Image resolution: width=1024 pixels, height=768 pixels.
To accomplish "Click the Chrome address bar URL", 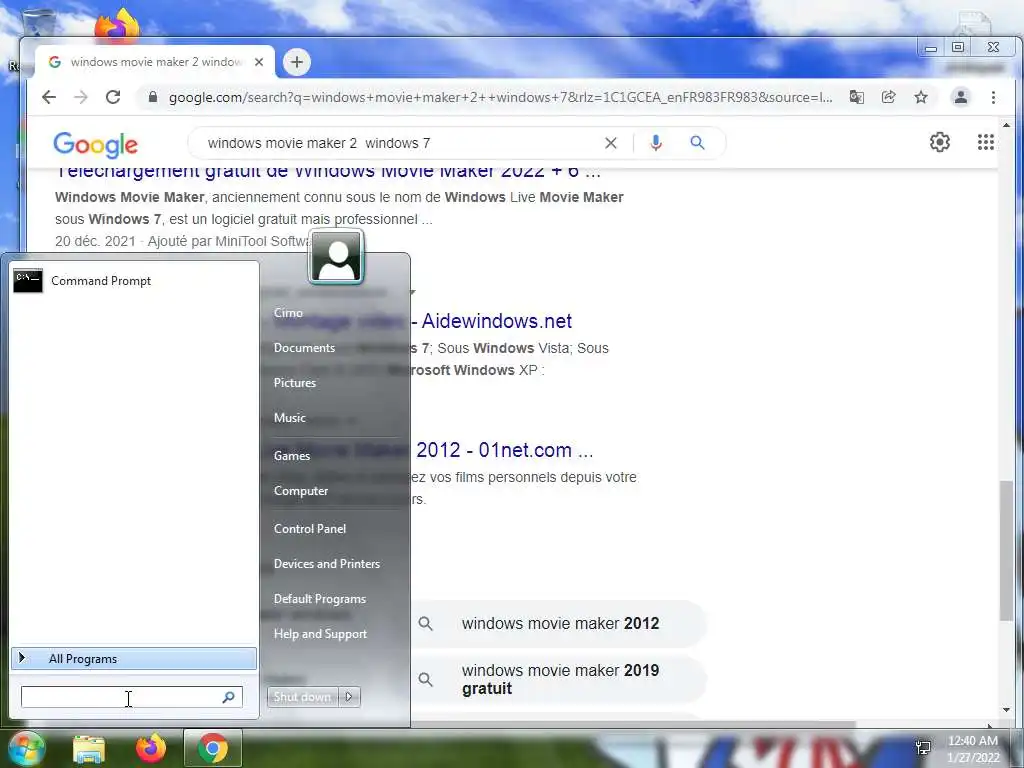I will [x=500, y=97].
